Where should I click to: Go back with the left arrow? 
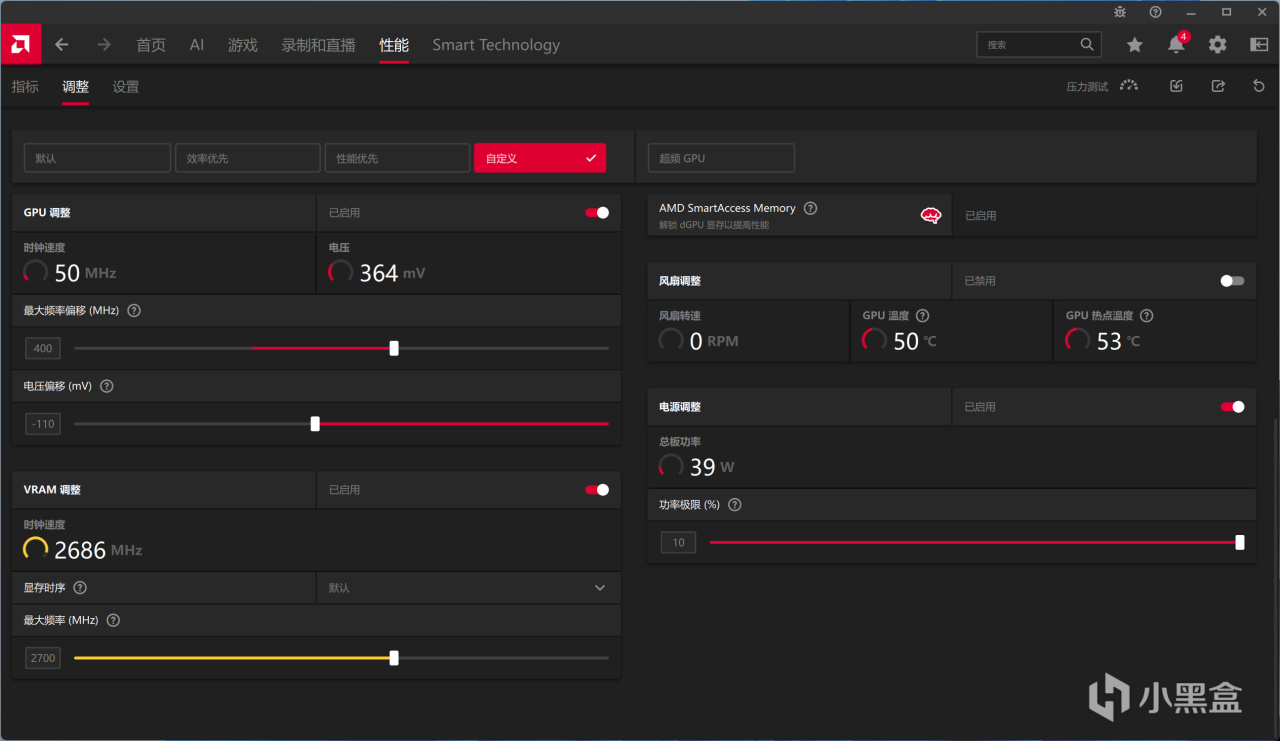click(62, 45)
